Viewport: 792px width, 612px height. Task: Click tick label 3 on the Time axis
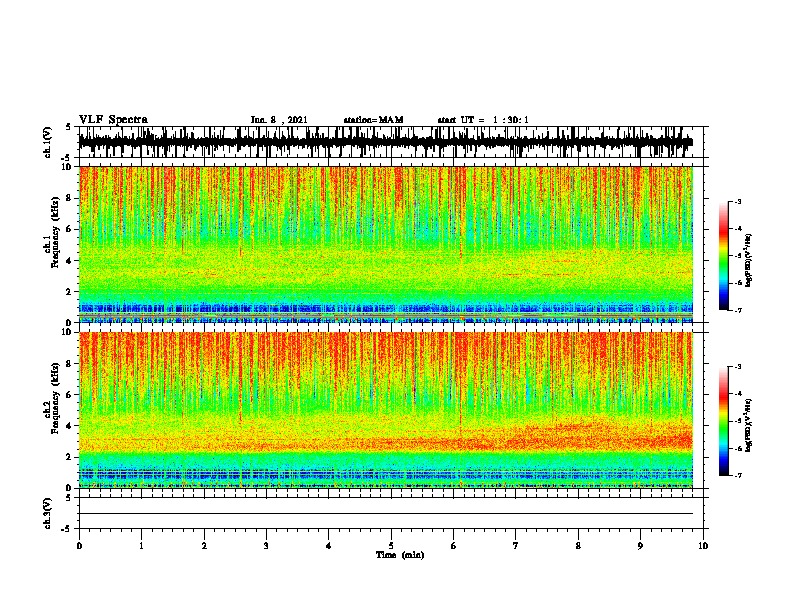click(266, 546)
